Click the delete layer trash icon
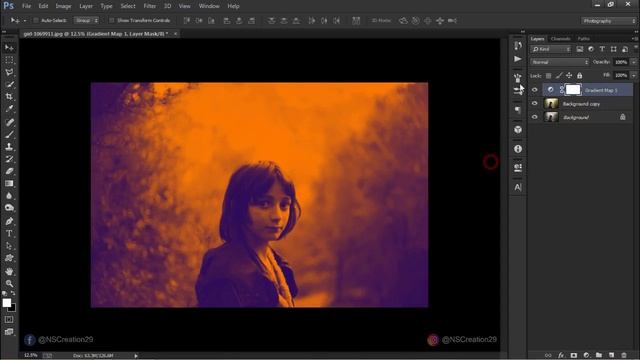The width and height of the screenshot is (640, 360). (x=624, y=355)
